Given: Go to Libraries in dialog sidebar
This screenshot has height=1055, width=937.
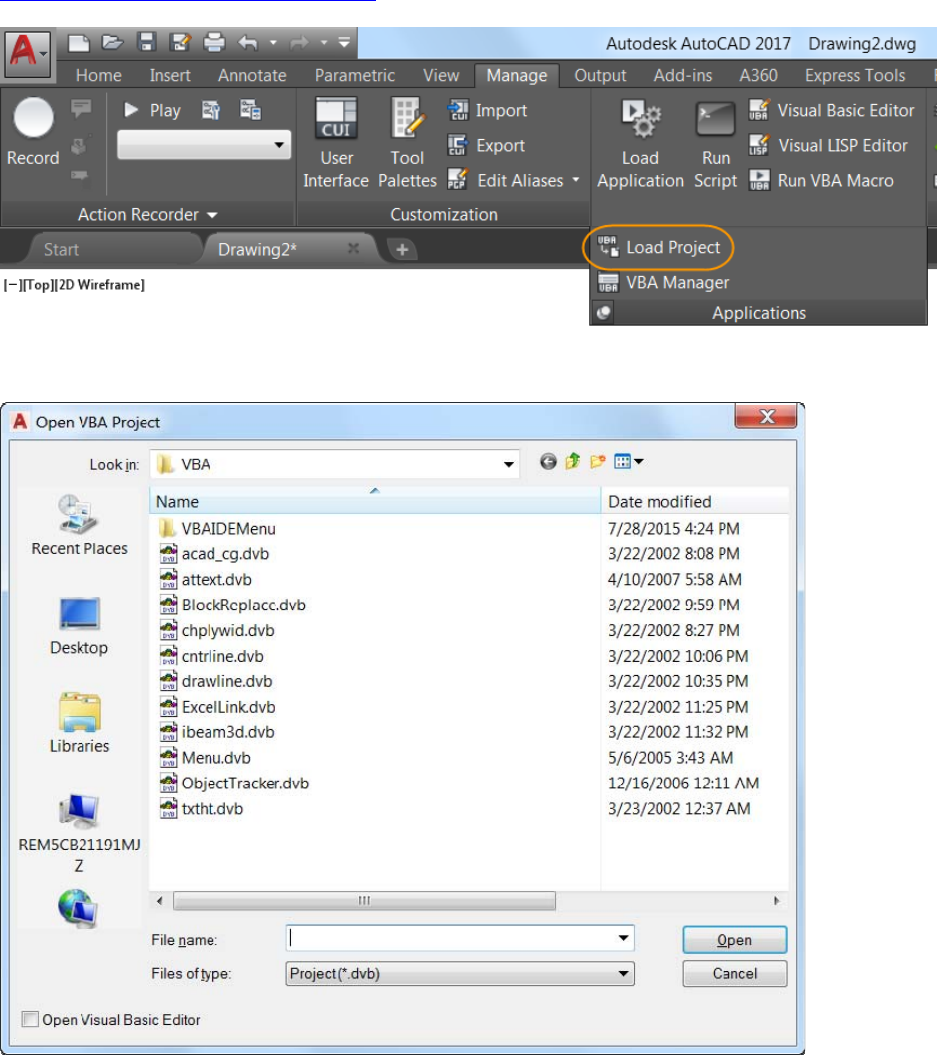Looking at the screenshot, I should [x=79, y=723].
